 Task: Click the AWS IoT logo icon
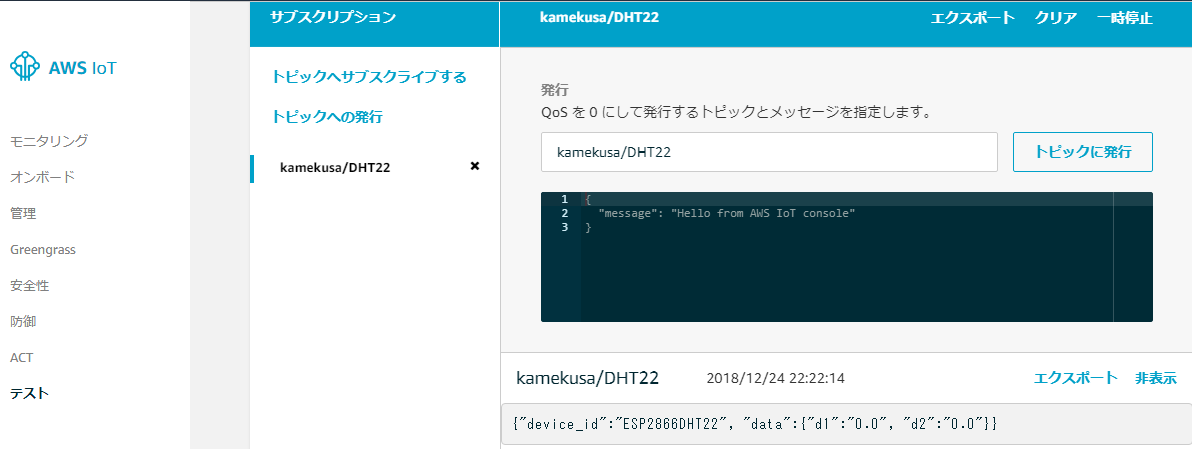click(x=24, y=67)
